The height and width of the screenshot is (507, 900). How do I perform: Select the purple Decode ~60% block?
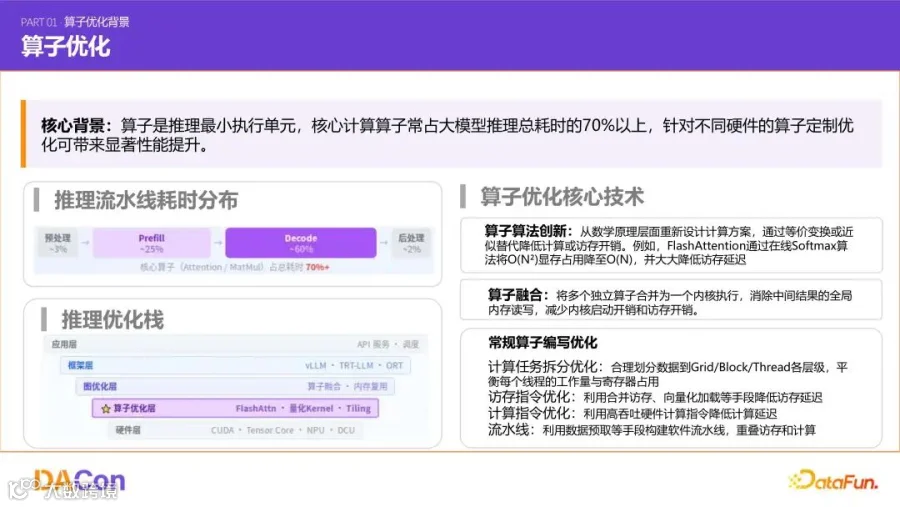(301, 243)
